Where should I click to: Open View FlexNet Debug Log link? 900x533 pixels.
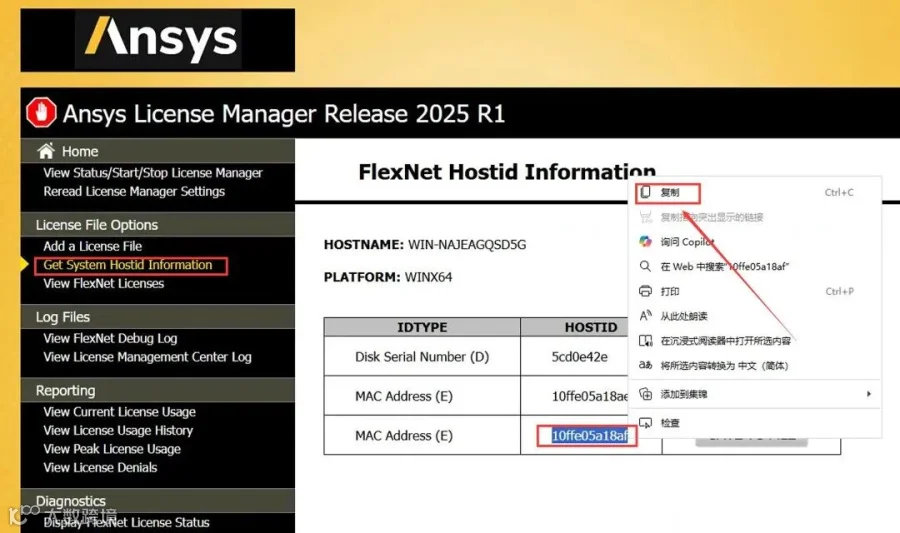(x=110, y=339)
